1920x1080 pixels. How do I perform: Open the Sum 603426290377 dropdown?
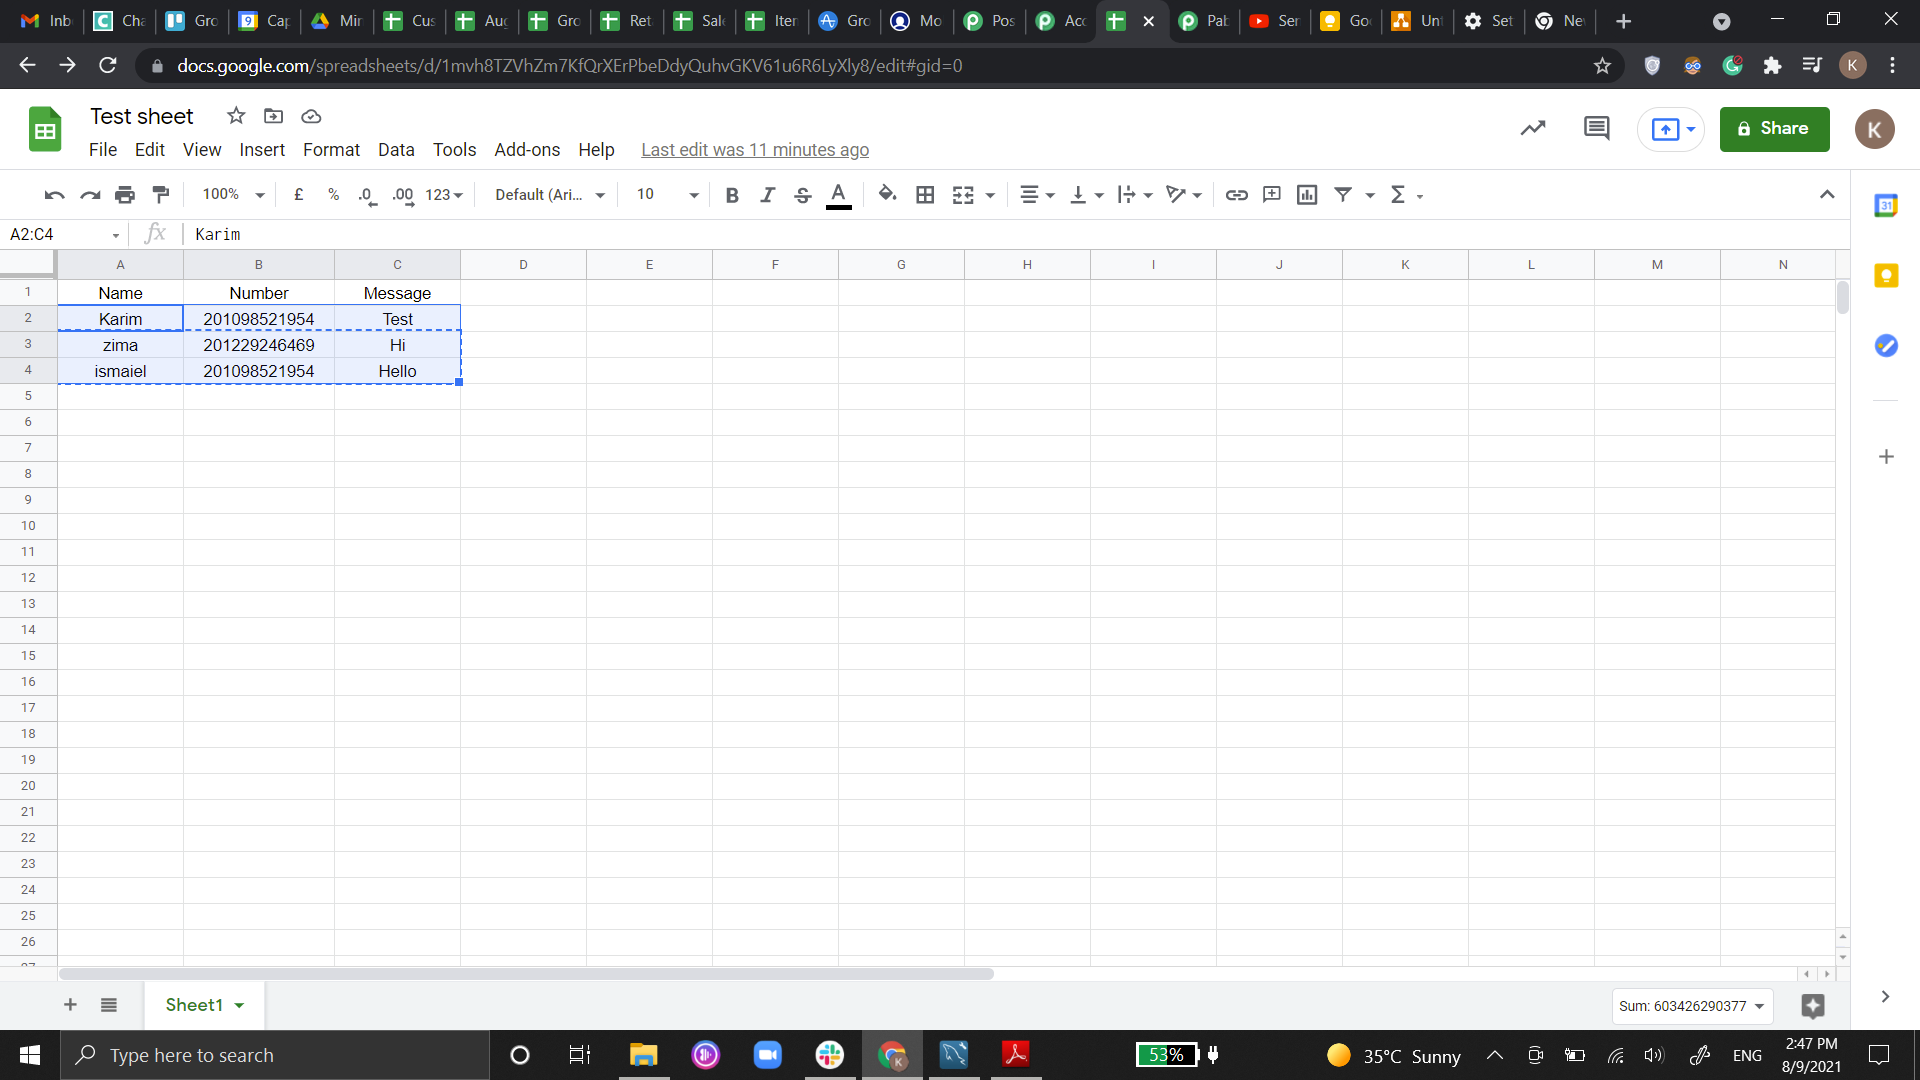(1692, 1006)
